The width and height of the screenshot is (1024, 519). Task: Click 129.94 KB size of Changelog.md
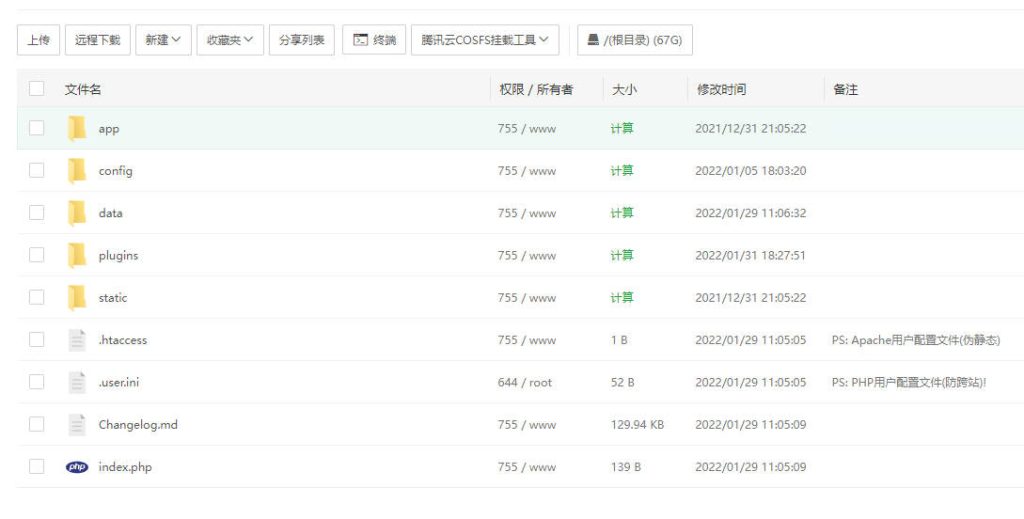point(637,425)
